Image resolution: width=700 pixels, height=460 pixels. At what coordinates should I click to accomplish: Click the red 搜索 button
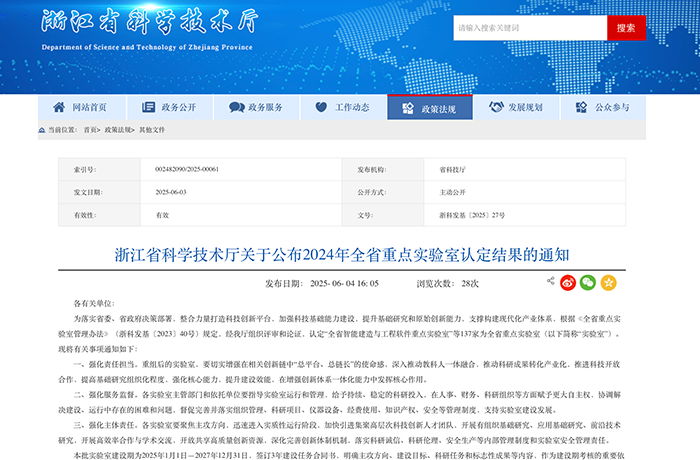coord(626,28)
